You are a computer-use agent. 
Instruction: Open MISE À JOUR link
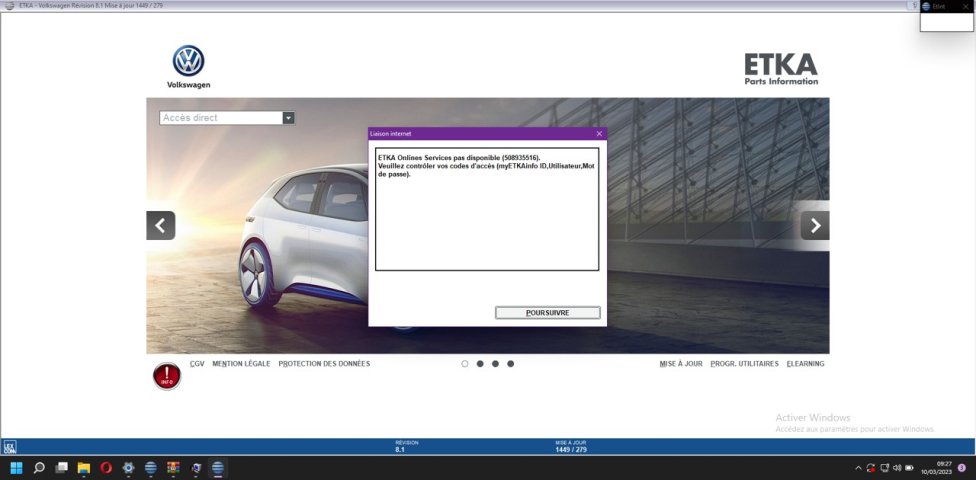681,364
